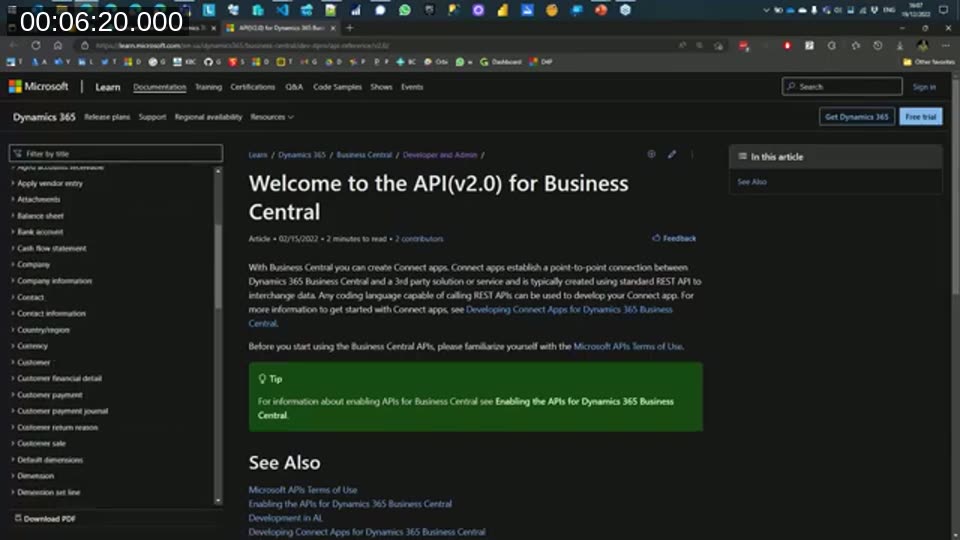Open Certifications nav item

point(252,87)
